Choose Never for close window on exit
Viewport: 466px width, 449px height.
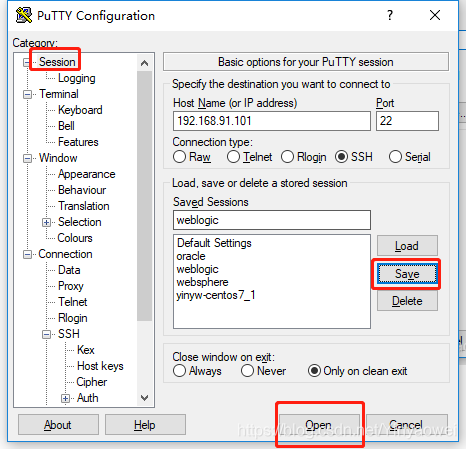247,371
